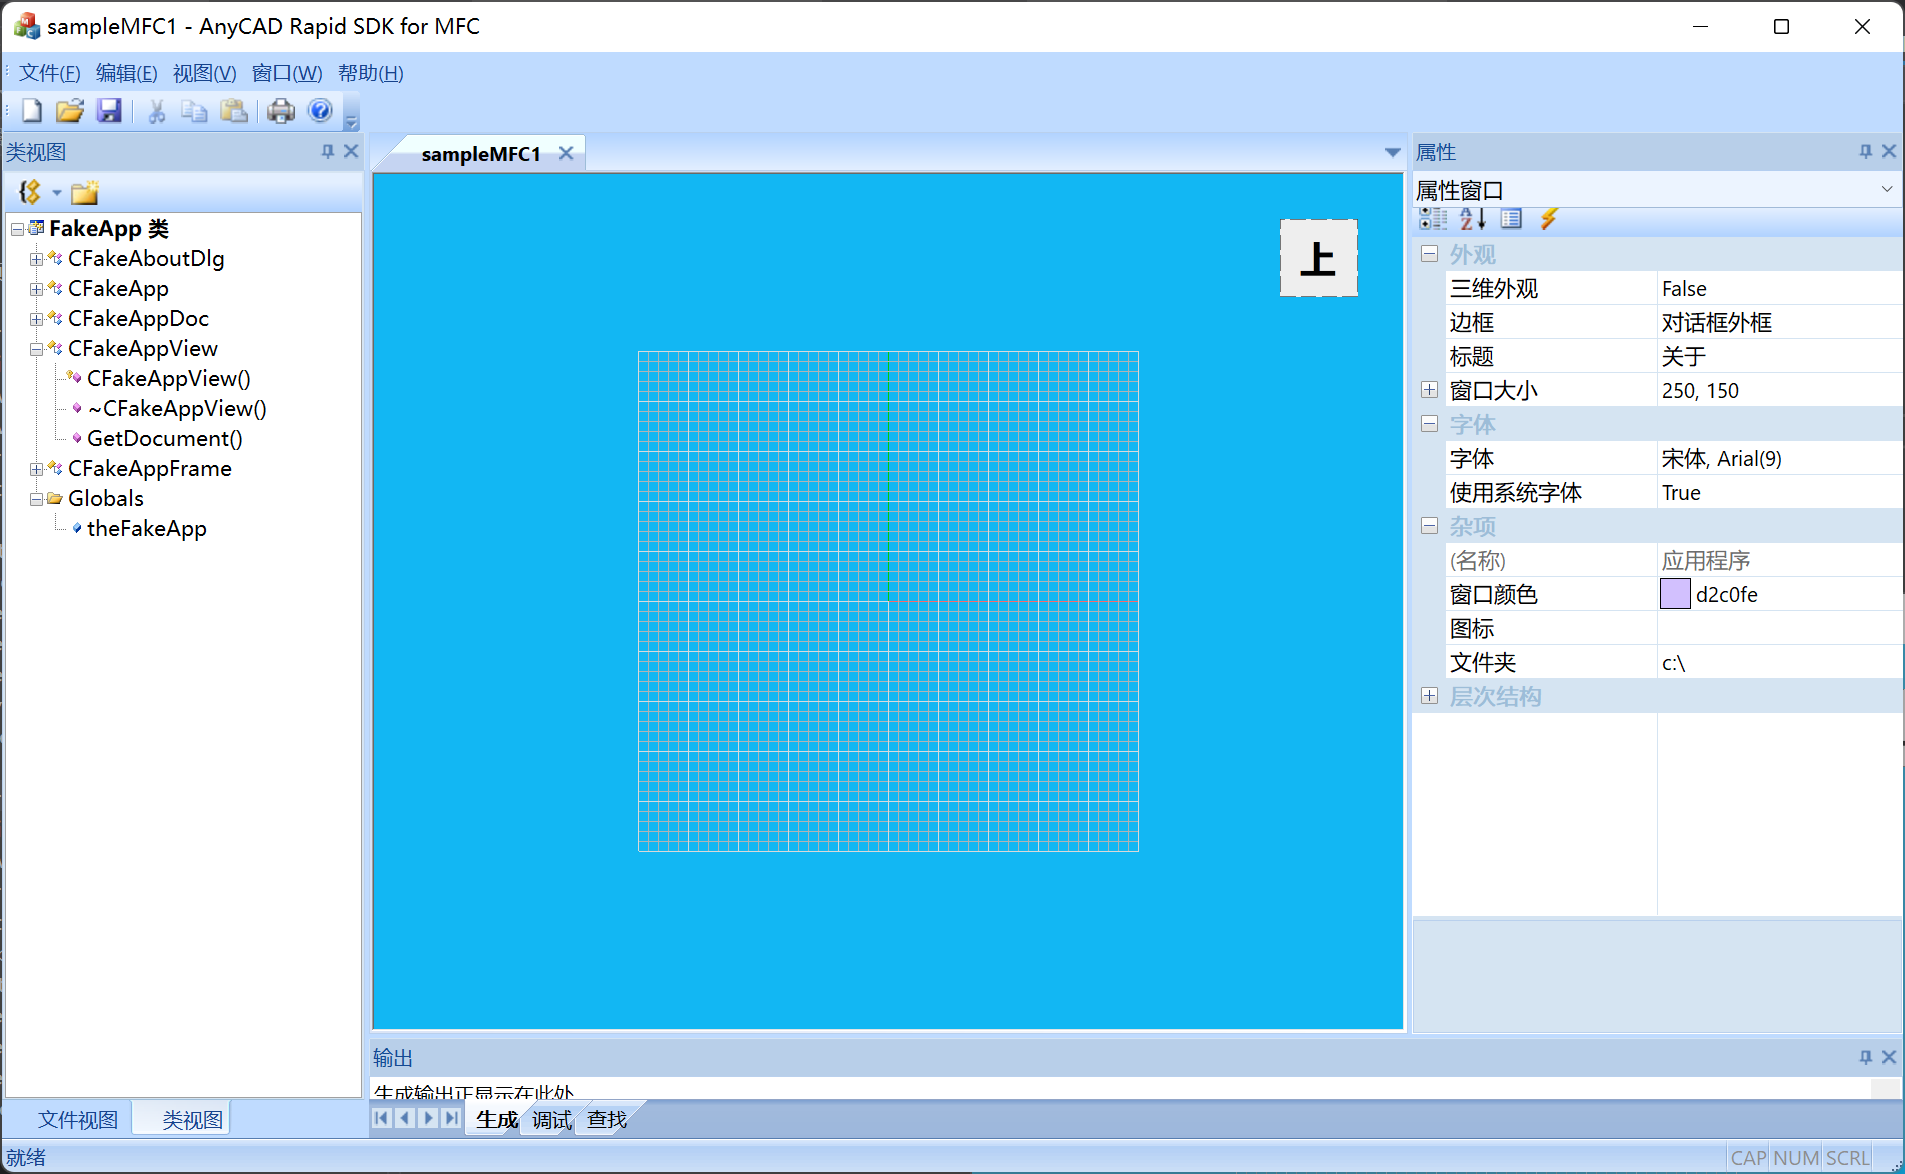Click the lightning bolt events icon
This screenshot has height=1174, width=1905.
(1549, 219)
